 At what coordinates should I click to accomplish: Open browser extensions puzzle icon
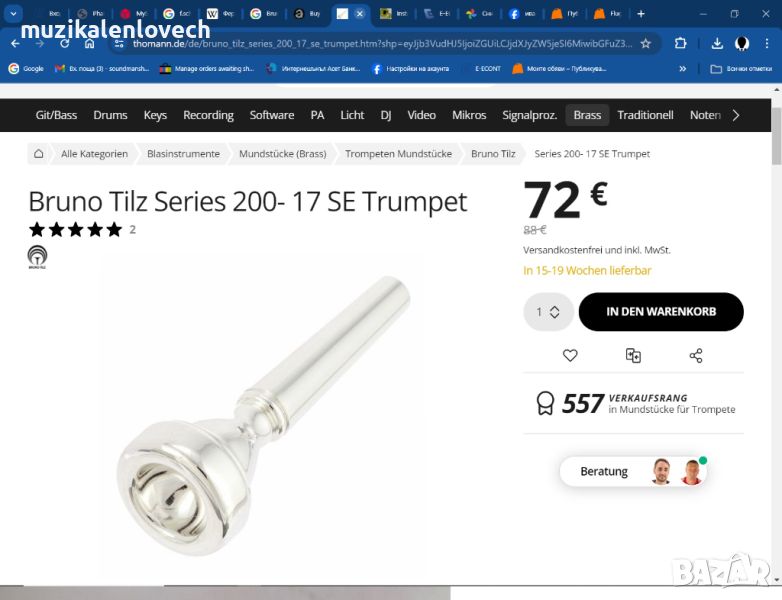[680, 43]
